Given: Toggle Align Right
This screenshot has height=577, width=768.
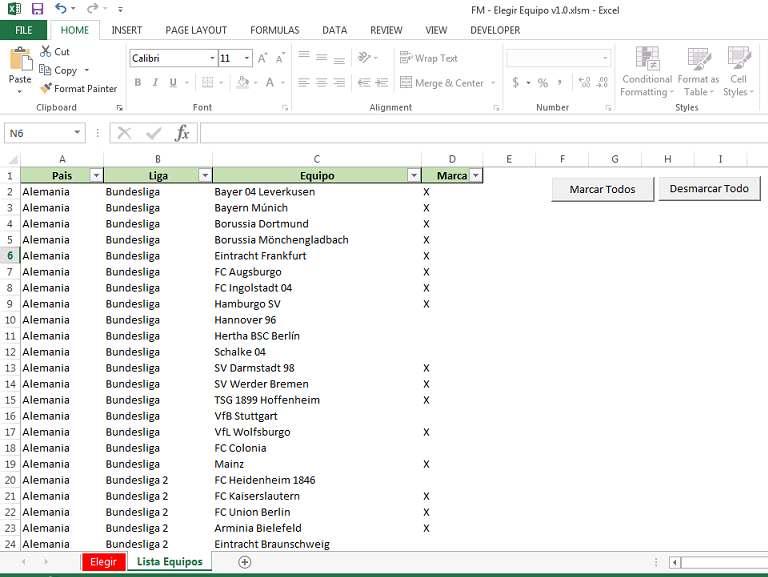Looking at the screenshot, I should pos(339,82).
